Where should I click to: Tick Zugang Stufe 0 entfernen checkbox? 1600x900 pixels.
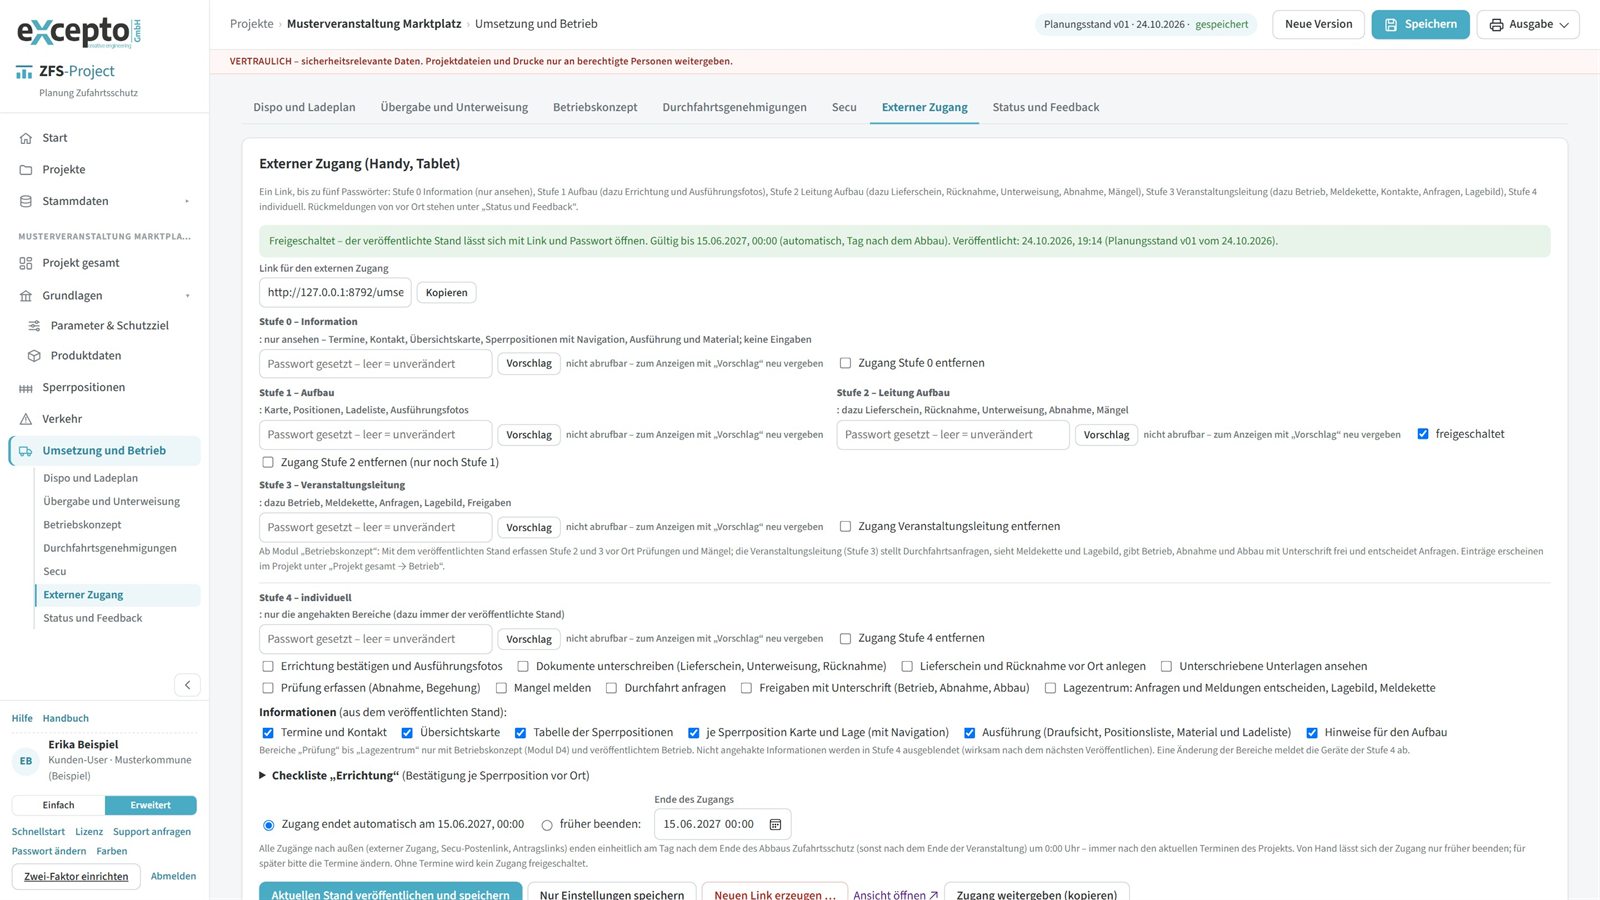tap(845, 363)
